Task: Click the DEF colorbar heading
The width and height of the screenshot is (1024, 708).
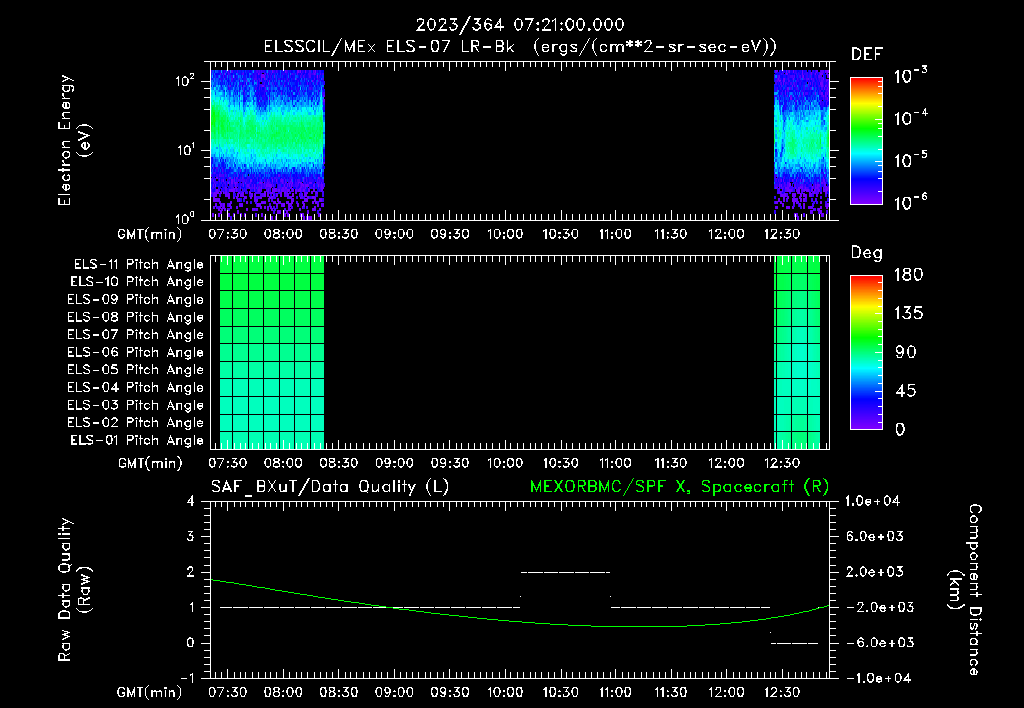Action: click(867, 54)
